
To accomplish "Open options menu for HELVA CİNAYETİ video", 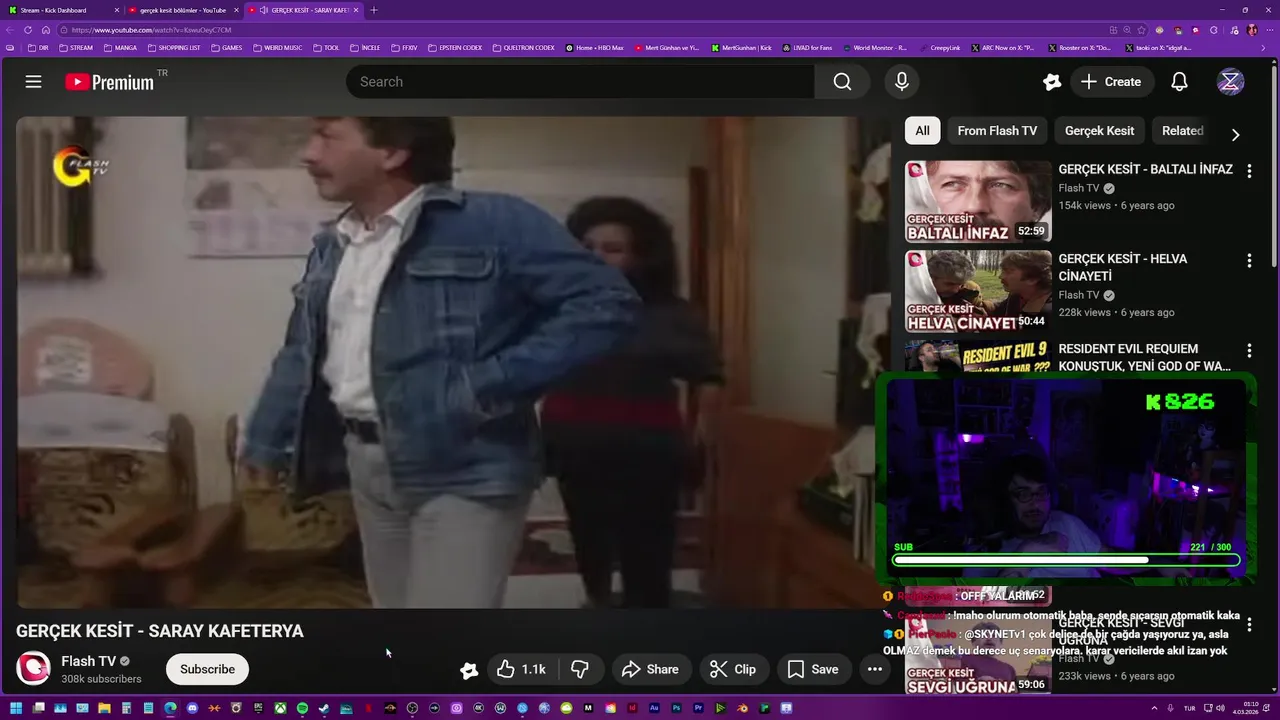I will pos(1248,261).
